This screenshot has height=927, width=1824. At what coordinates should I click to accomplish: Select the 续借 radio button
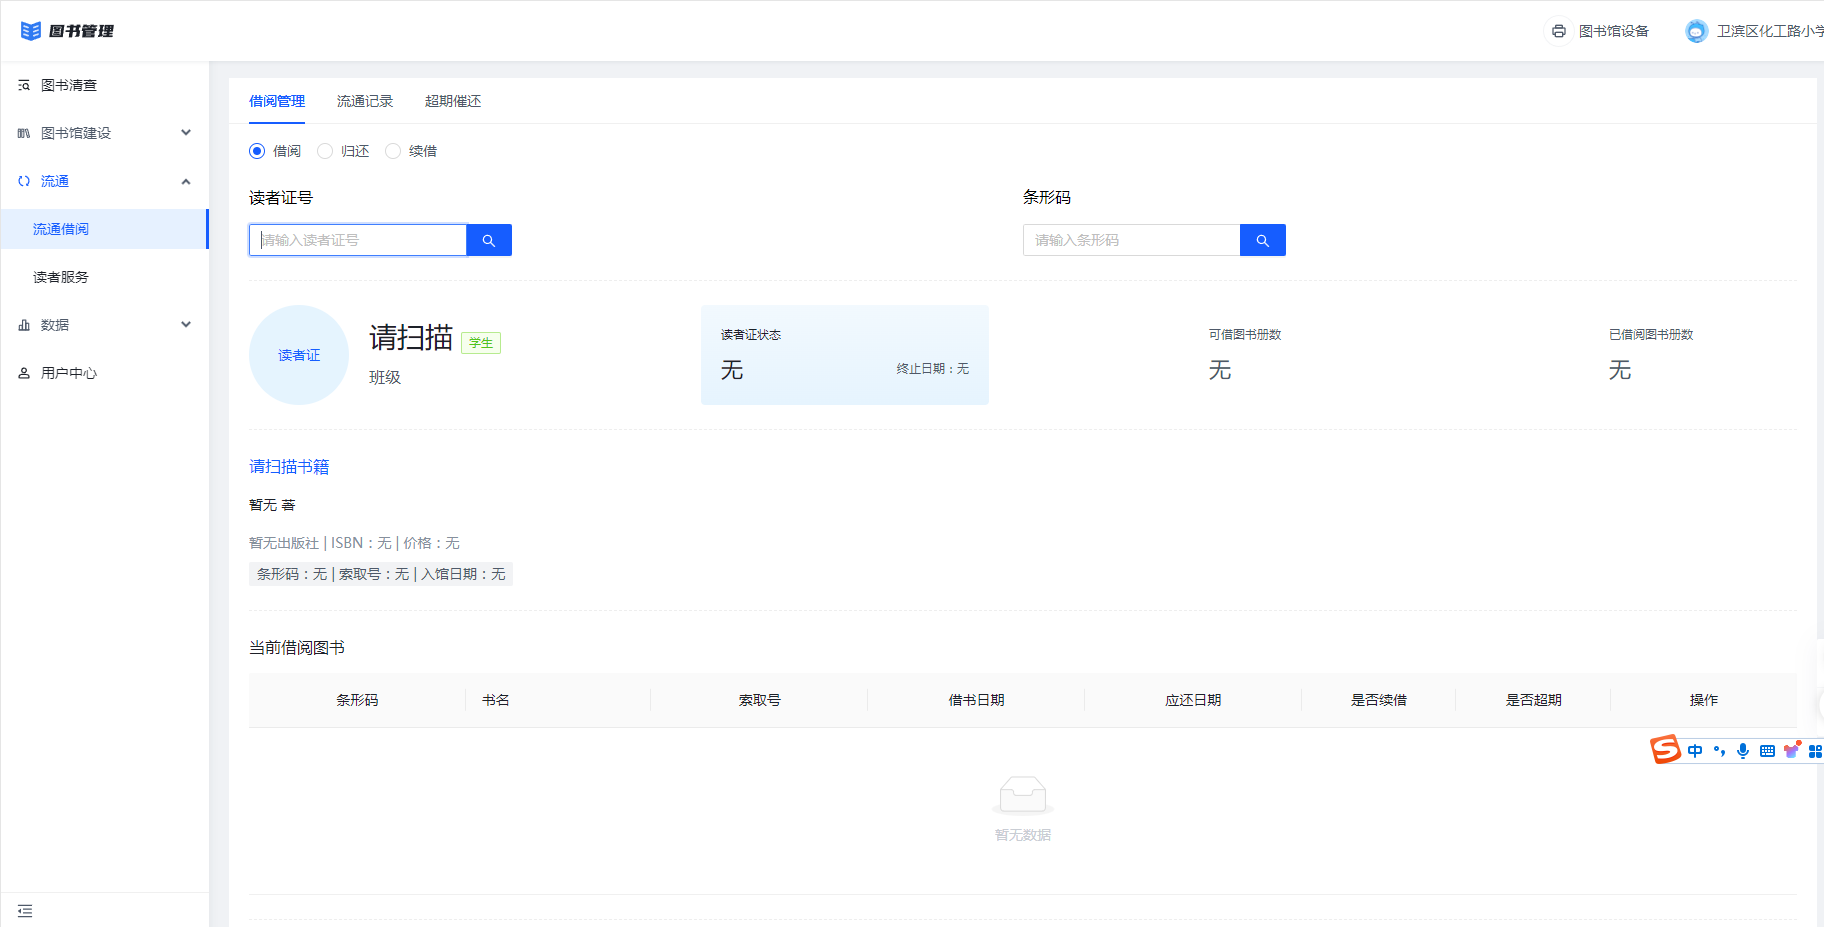(393, 151)
